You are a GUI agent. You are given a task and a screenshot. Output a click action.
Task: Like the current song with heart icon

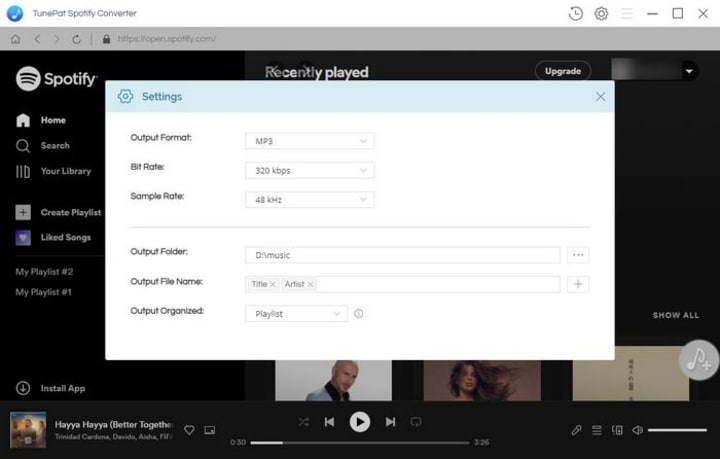[189, 430]
